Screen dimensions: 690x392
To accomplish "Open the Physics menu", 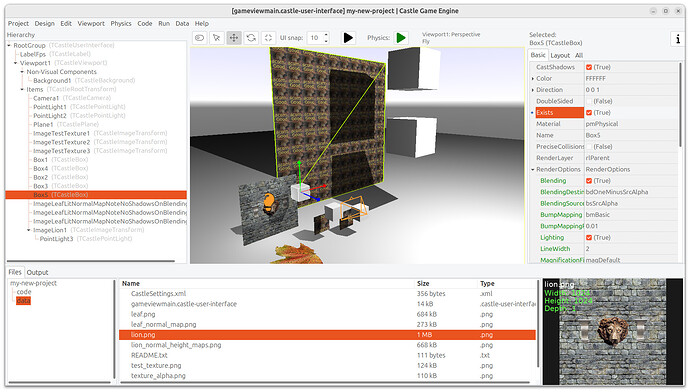I will pyautogui.click(x=121, y=23).
